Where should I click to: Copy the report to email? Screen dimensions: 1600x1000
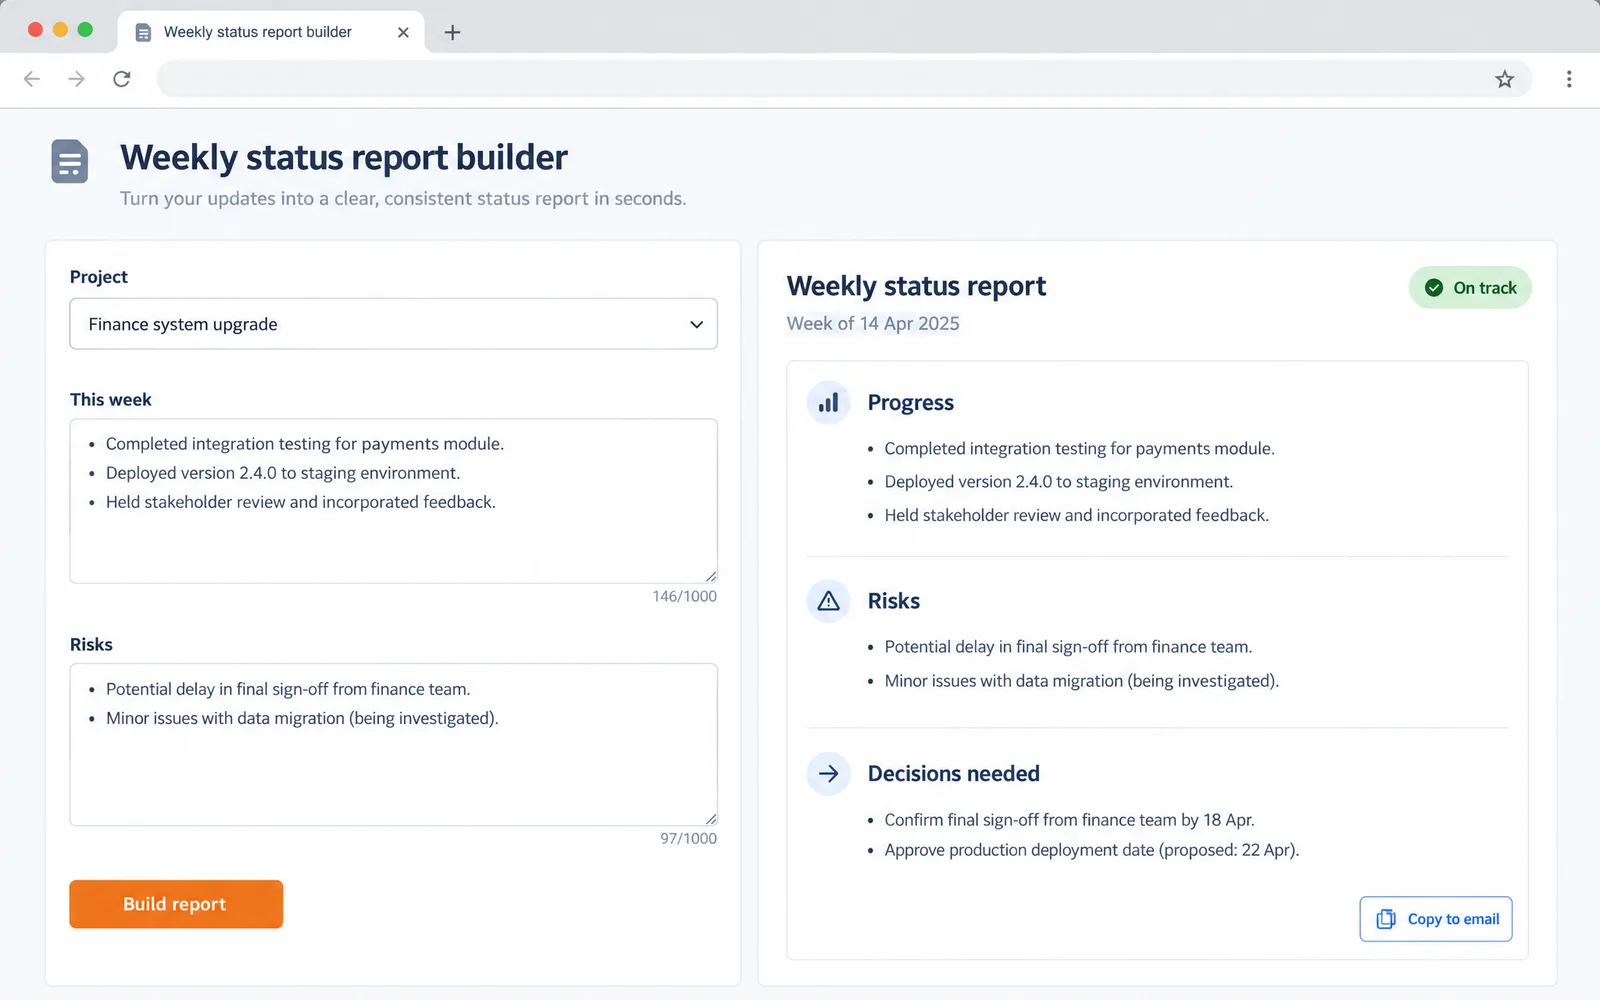pyautogui.click(x=1436, y=919)
